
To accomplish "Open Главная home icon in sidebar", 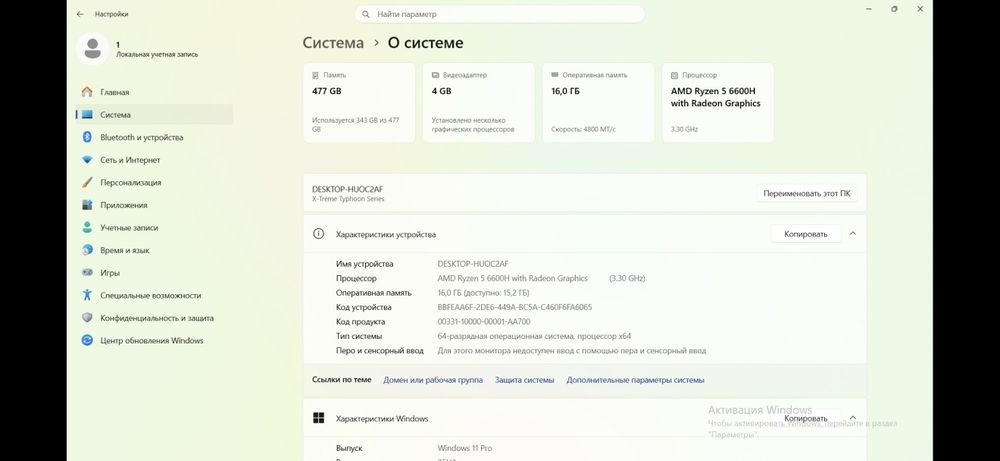I will click(x=87, y=92).
